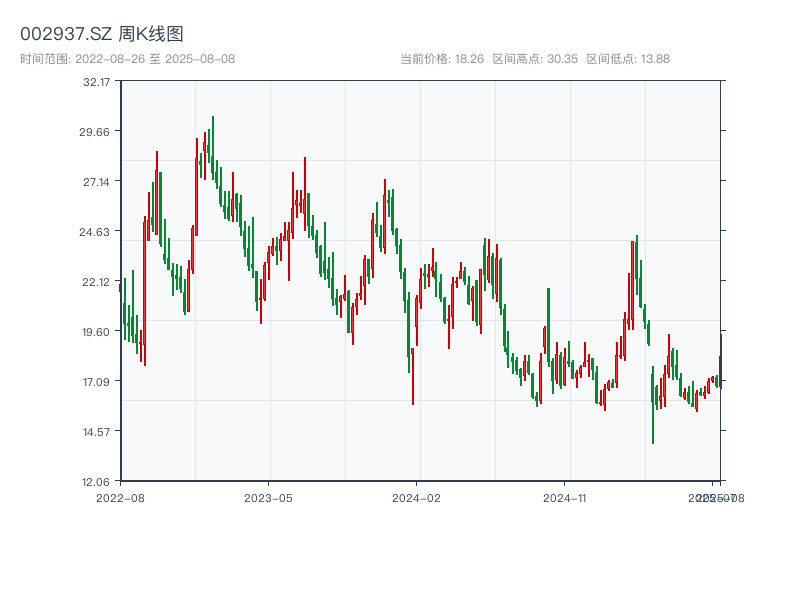
Task: Click y-axis value 27.14
Action: pyautogui.click(x=96, y=182)
